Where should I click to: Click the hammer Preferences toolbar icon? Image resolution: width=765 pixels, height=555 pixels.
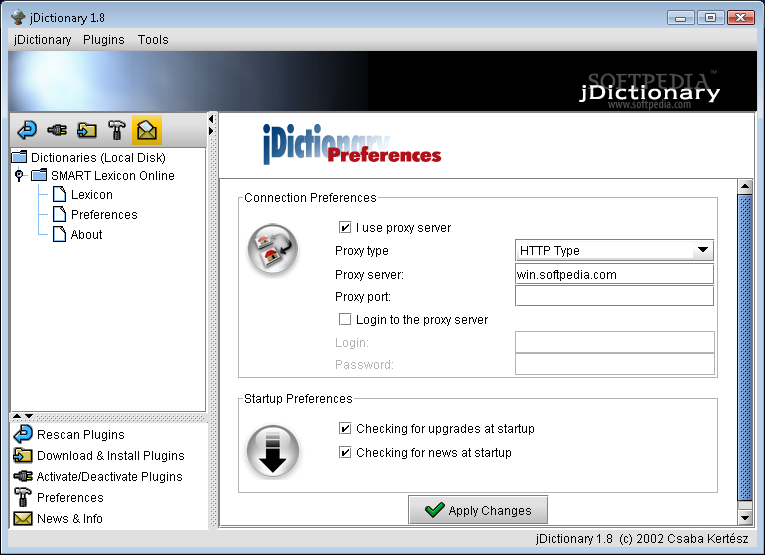pyautogui.click(x=117, y=130)
